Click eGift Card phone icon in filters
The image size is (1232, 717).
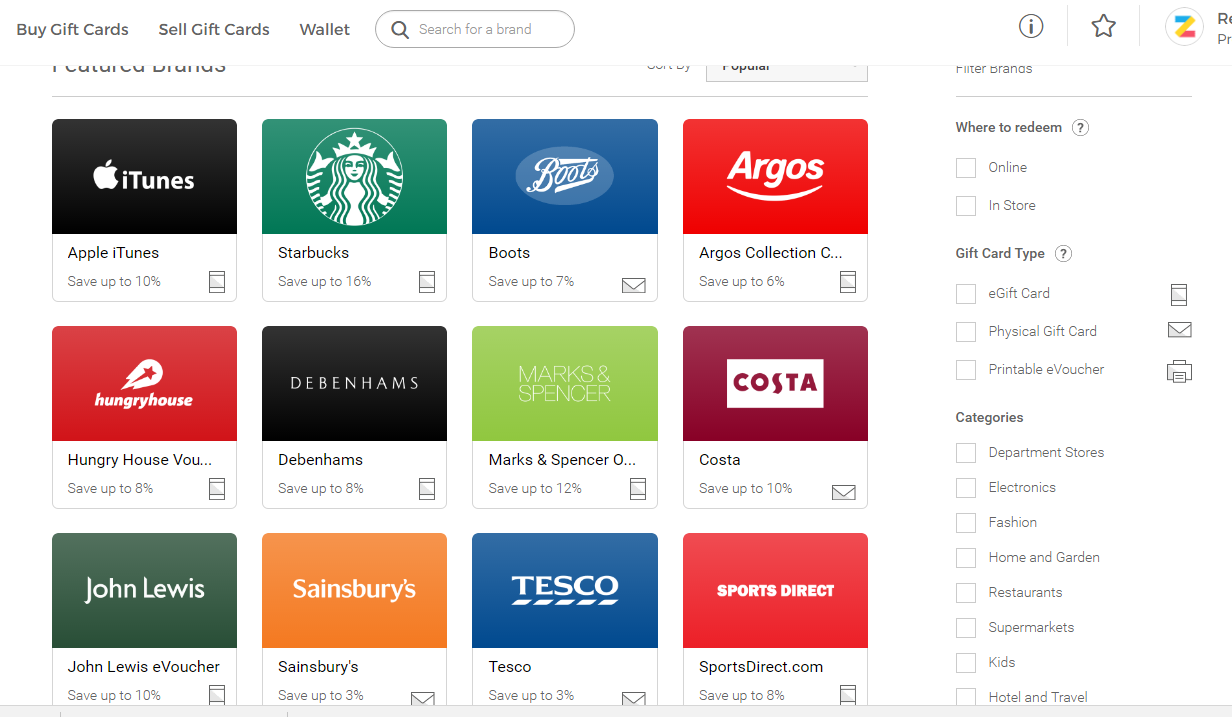(1179, 294)
